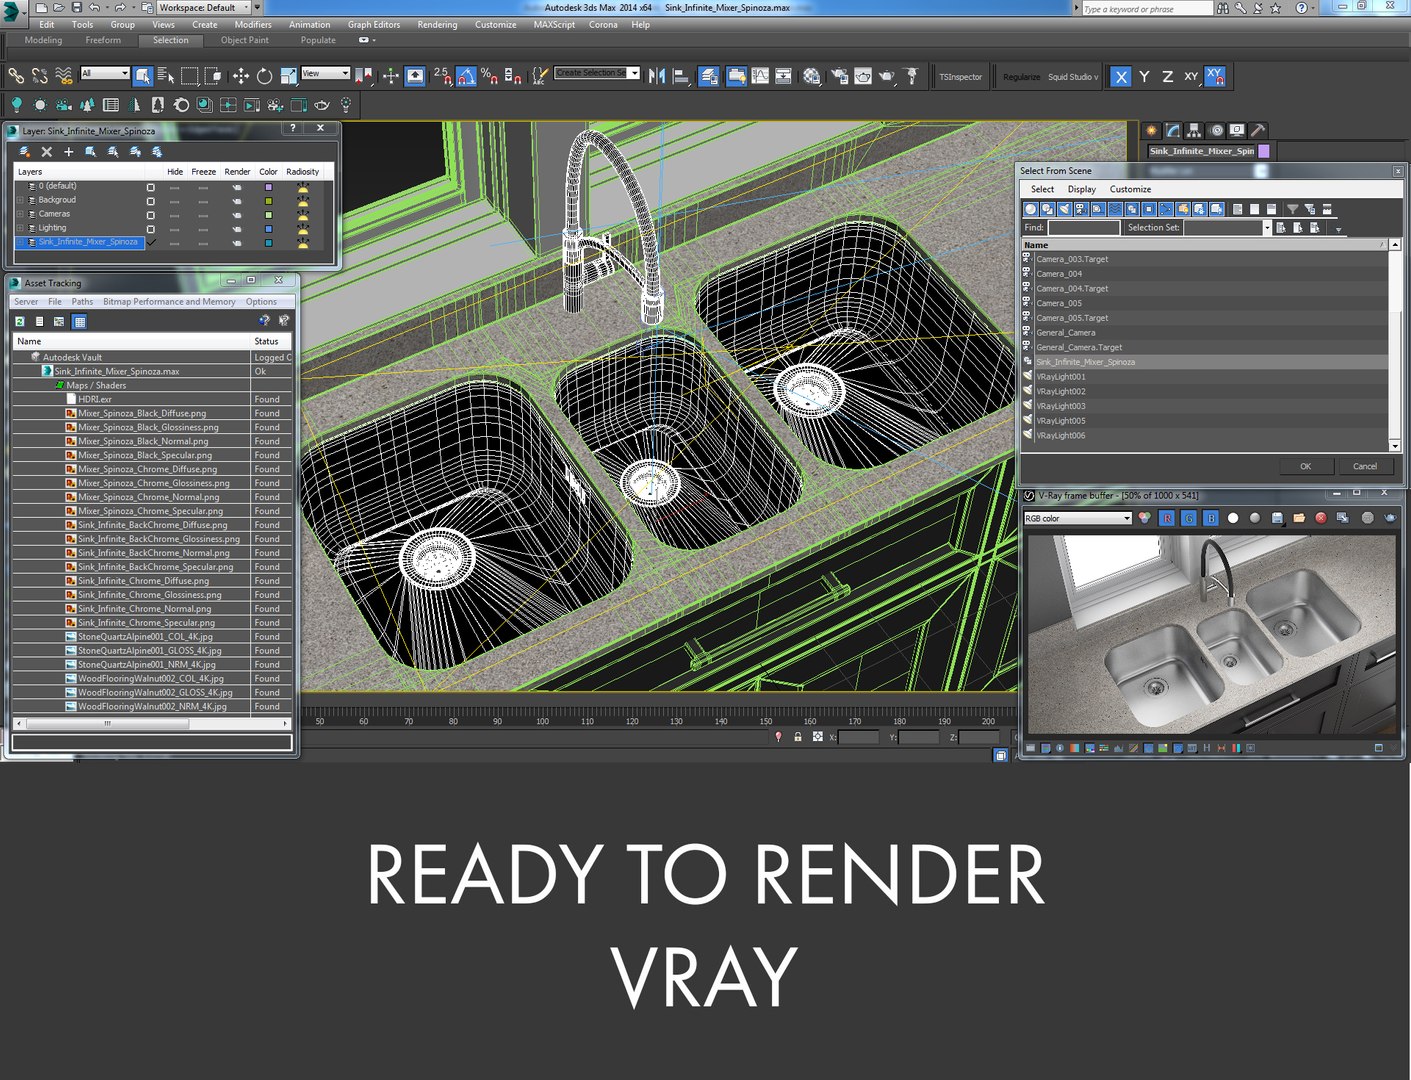Activate the Select and Move tool

(x=241, y=76)
